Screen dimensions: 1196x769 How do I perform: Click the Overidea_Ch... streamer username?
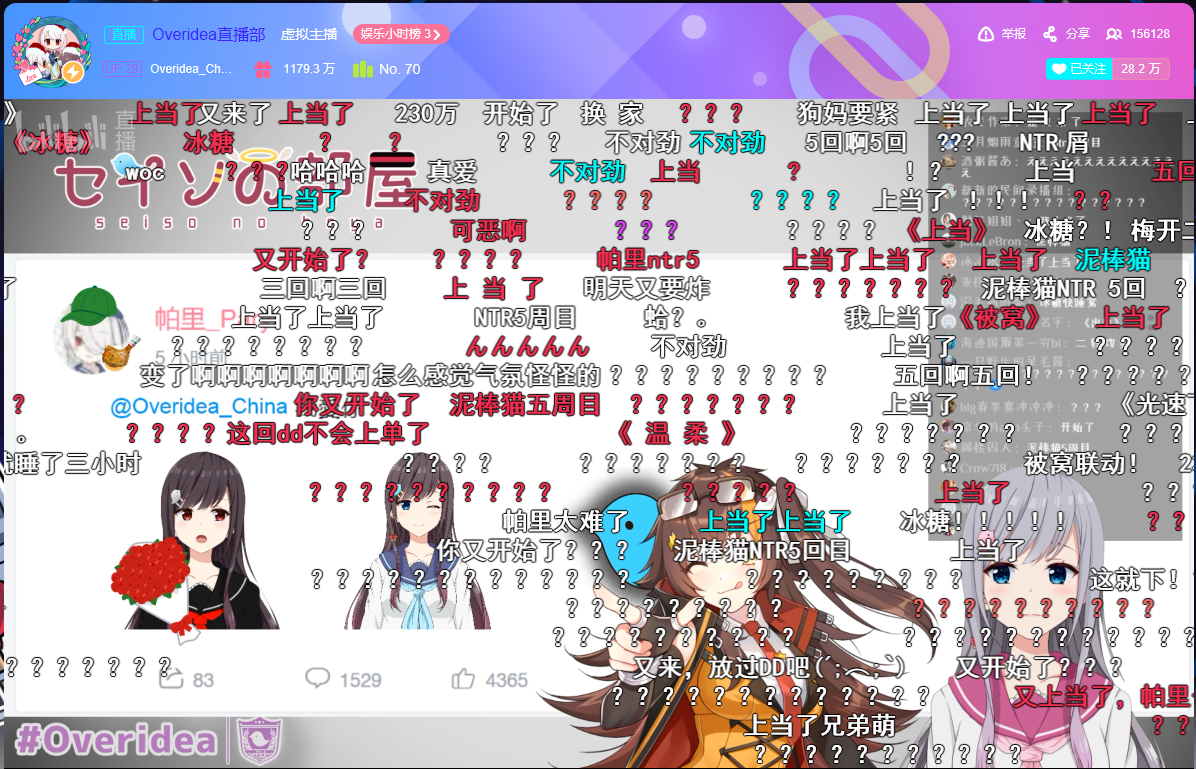coord(191,69)
